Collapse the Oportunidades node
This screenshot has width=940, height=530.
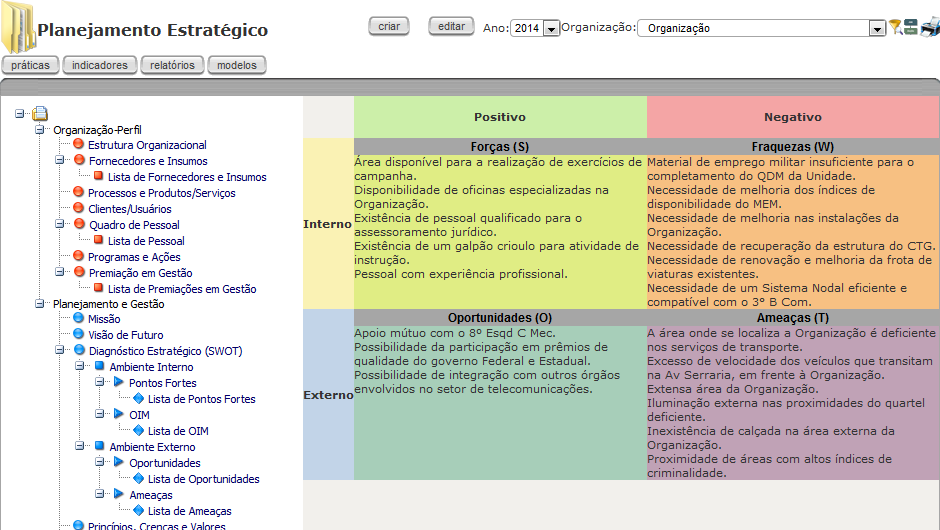[x=100, y=462]
